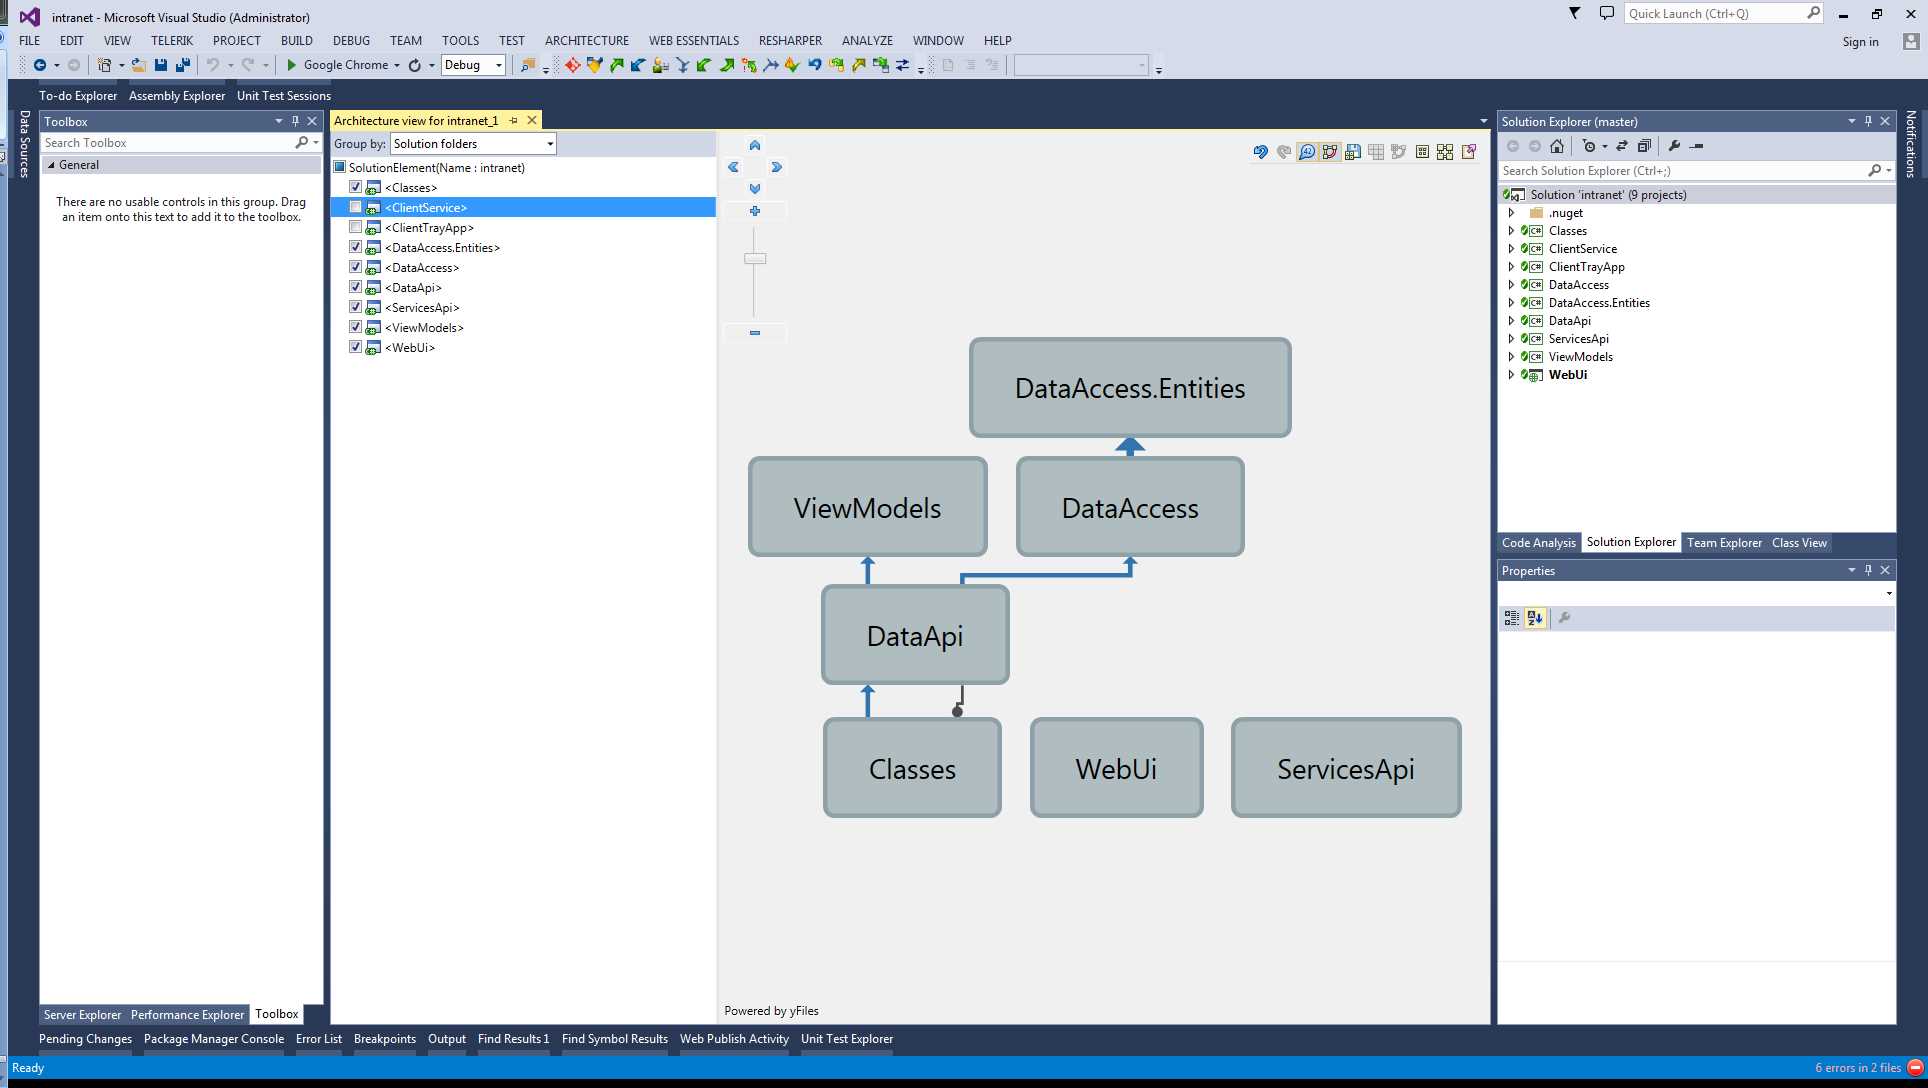Viewport: 1928px width, 1088px height.
Task: Save the dependency diagram using the save icon
Action: point(1353,152)
